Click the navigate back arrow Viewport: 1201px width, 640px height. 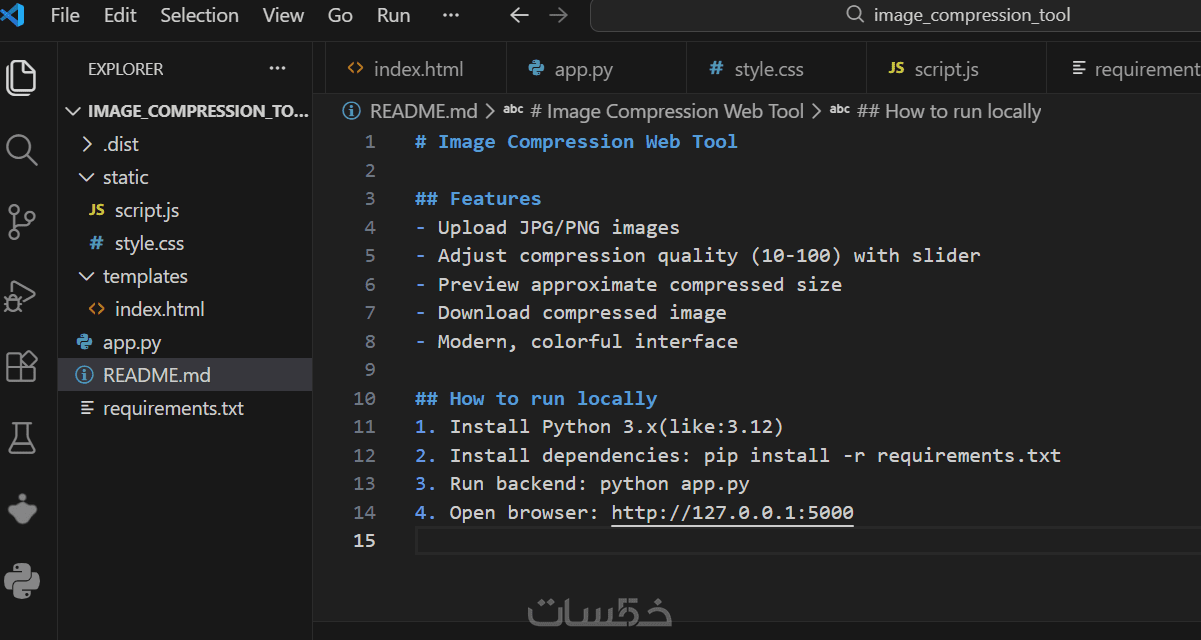coord(518,15)
